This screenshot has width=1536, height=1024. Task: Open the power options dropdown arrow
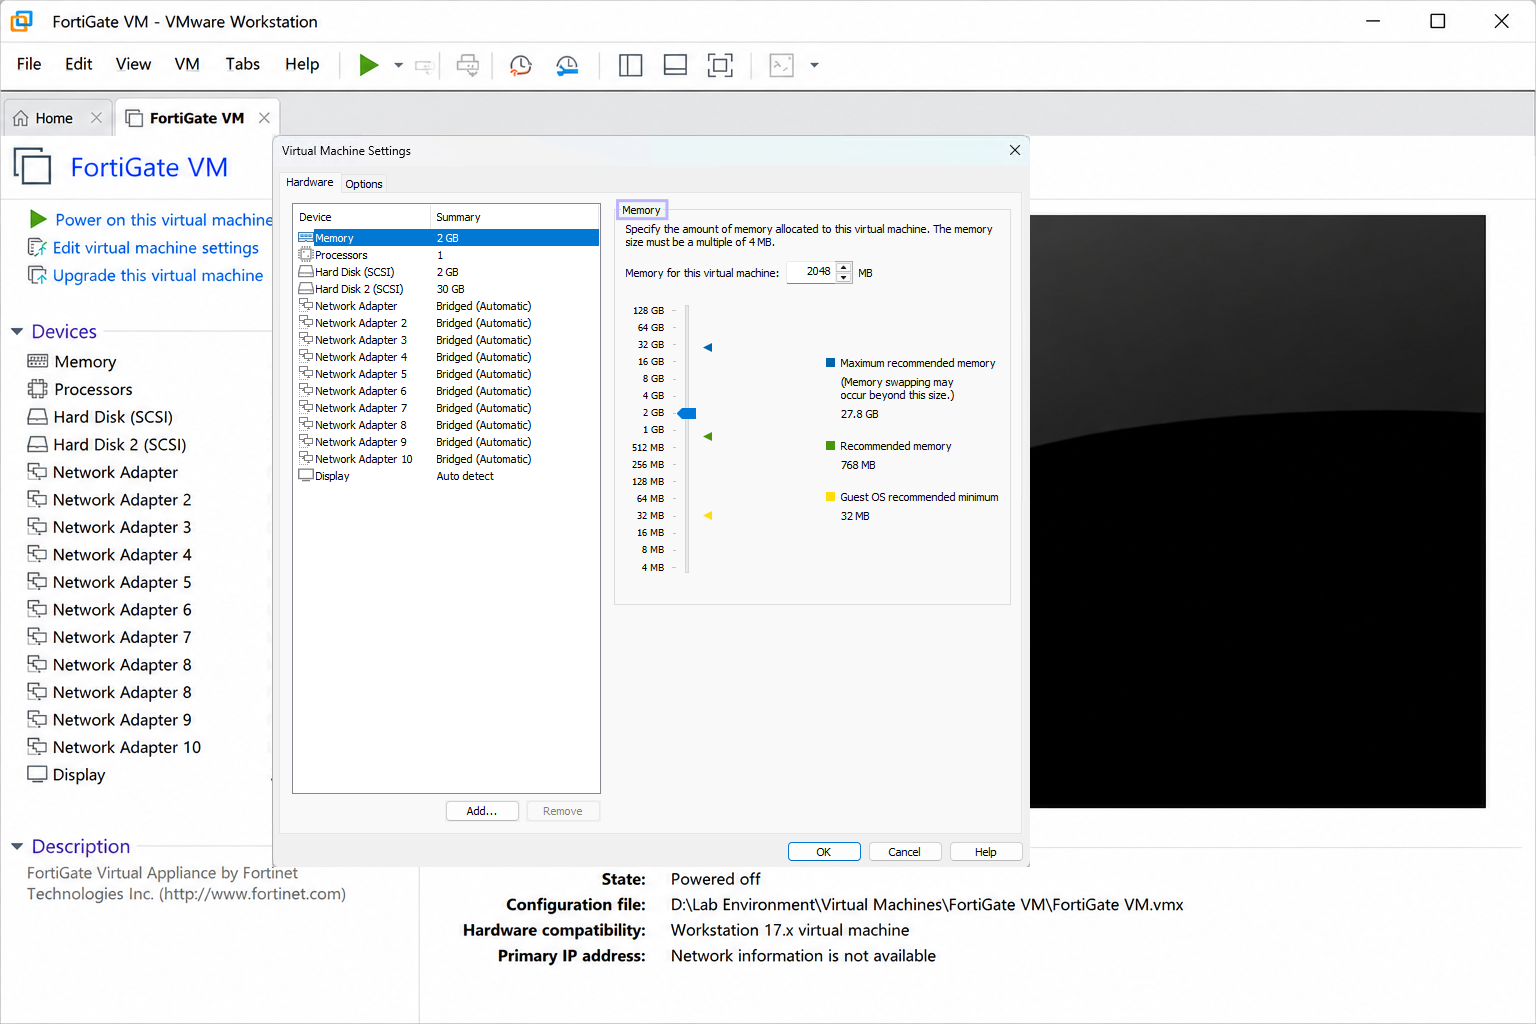[398, 66]
